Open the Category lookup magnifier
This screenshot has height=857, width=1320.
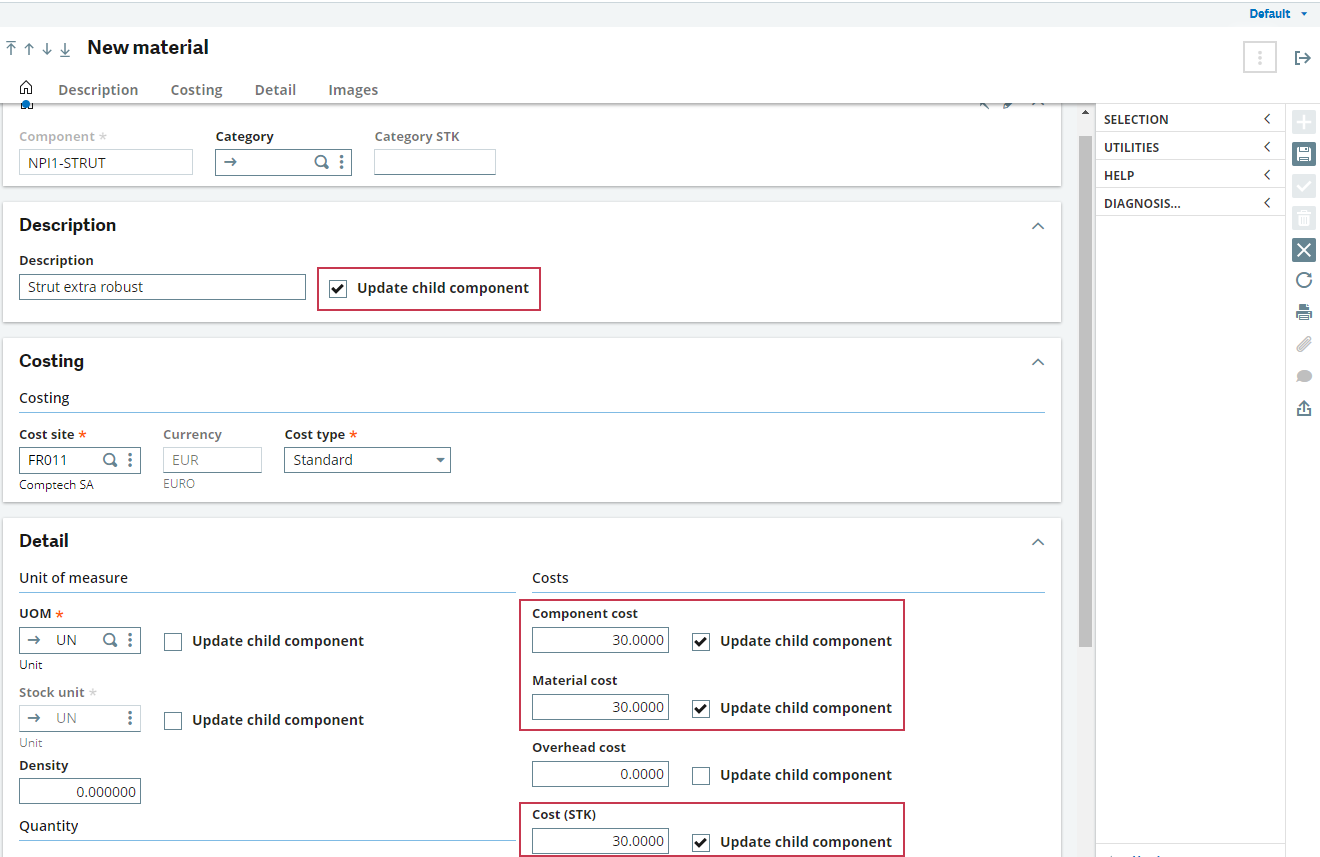click(x=322, y=162)
